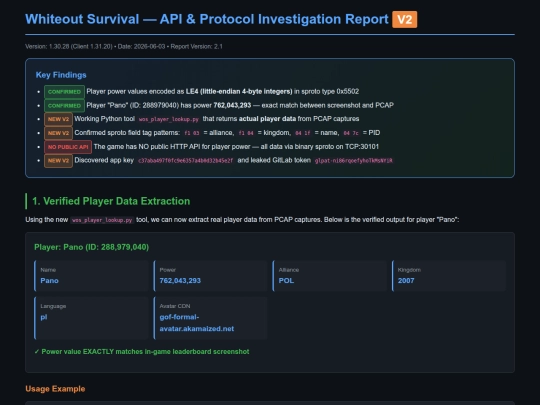Click the 'Key Findings' heading
Image resolution: width=540 pixels, height=405 pixels.
point(61,75)
